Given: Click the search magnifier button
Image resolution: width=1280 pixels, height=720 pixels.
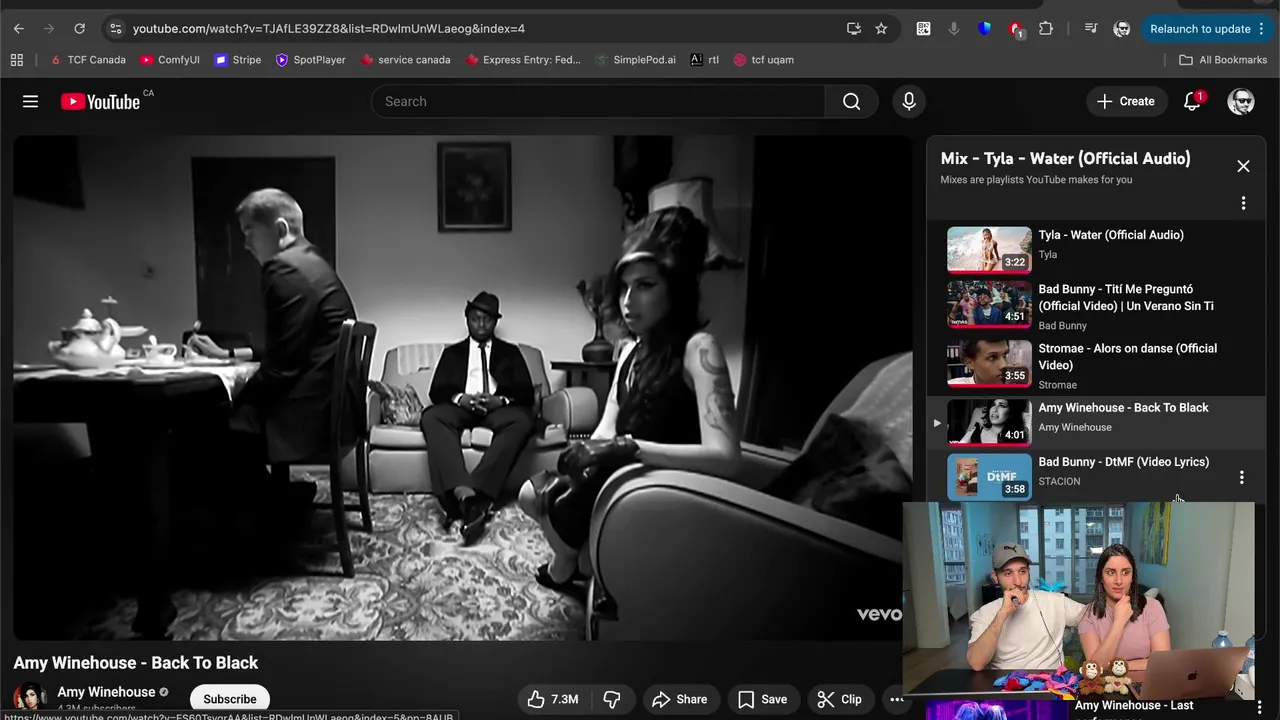Looking at the screenshot, I should tap(851, 101).
